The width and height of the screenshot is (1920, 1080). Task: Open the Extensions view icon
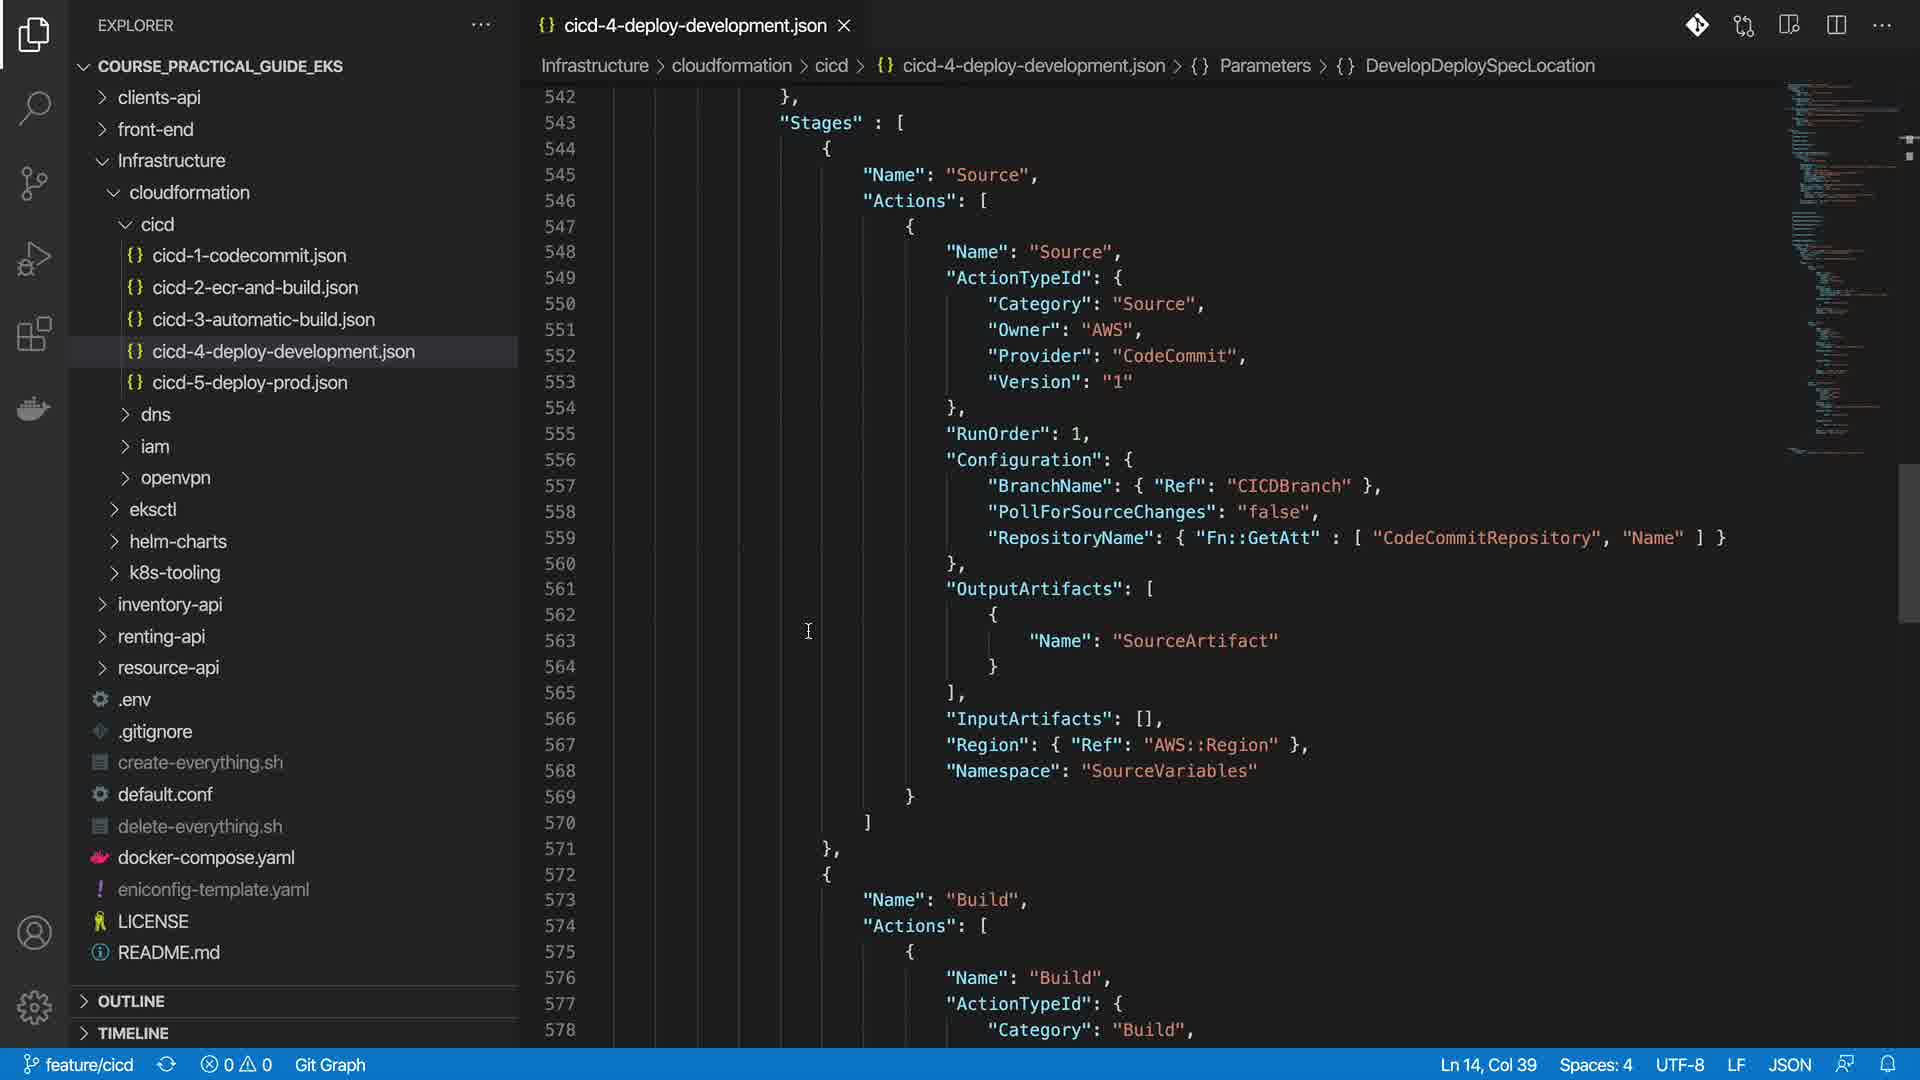34,334
